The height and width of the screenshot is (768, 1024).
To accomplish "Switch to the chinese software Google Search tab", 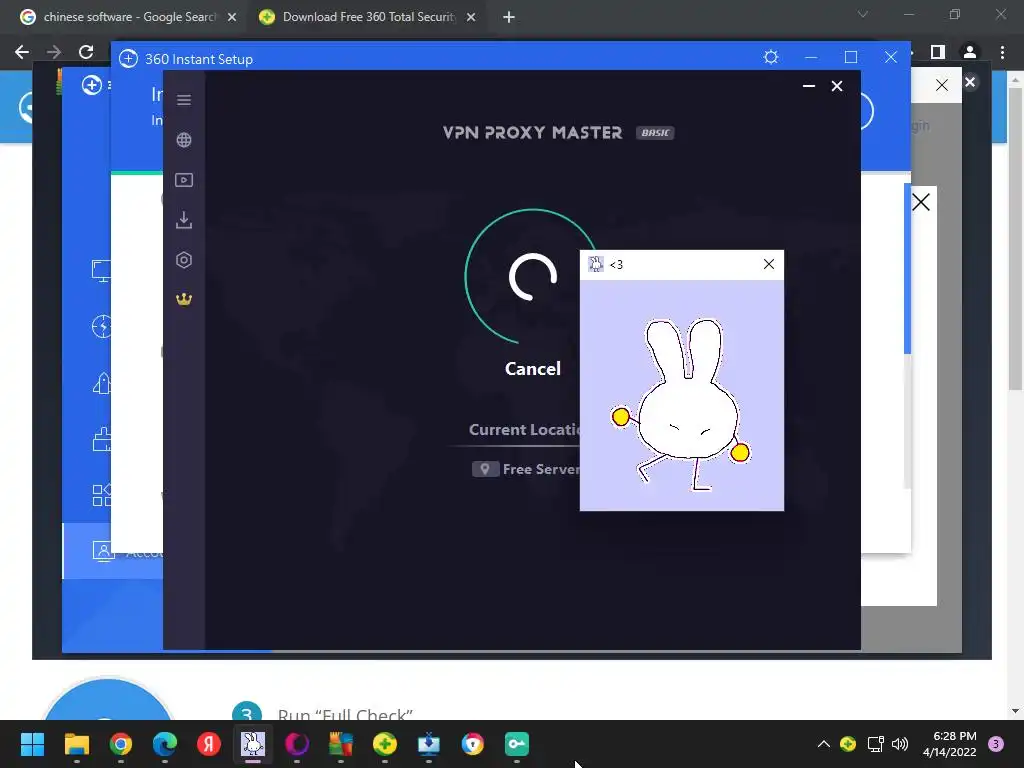I will pyautogui.click(x=129, y=17).
